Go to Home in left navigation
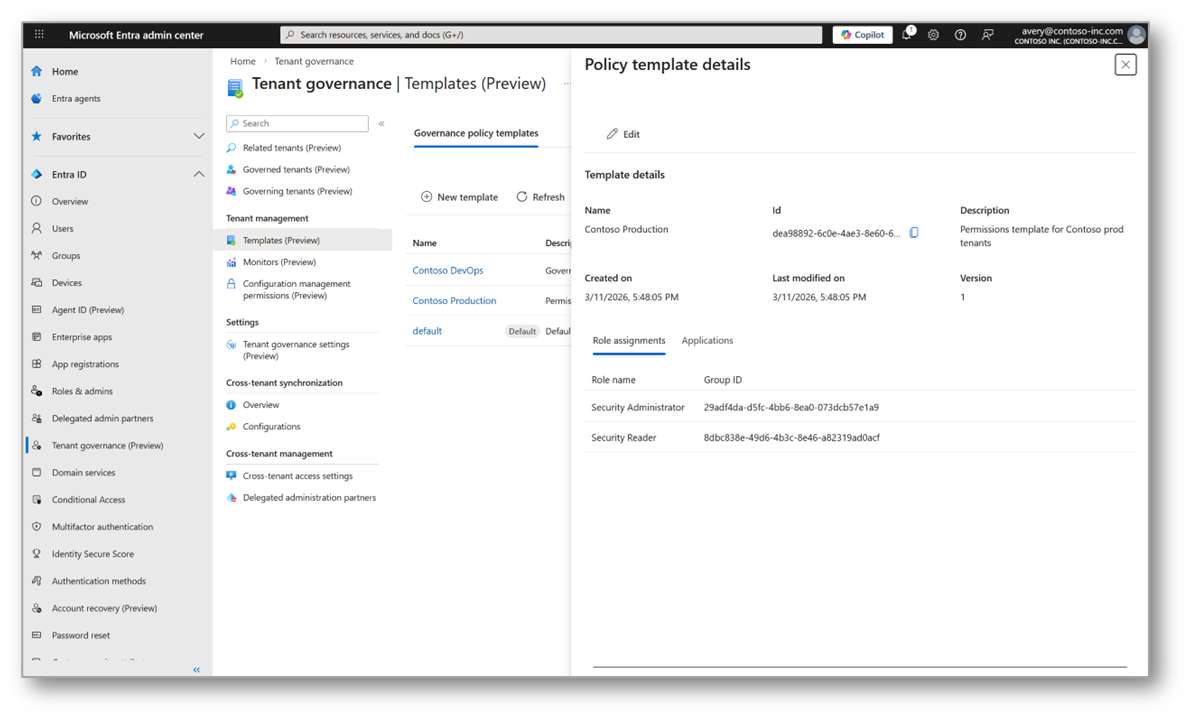Screen dimensions: 1192x720 click(65, 71)
